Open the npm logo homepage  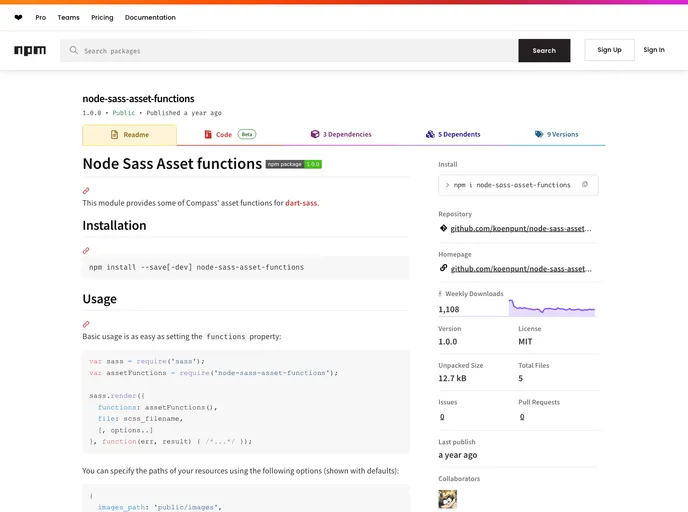tap(30, 50)
